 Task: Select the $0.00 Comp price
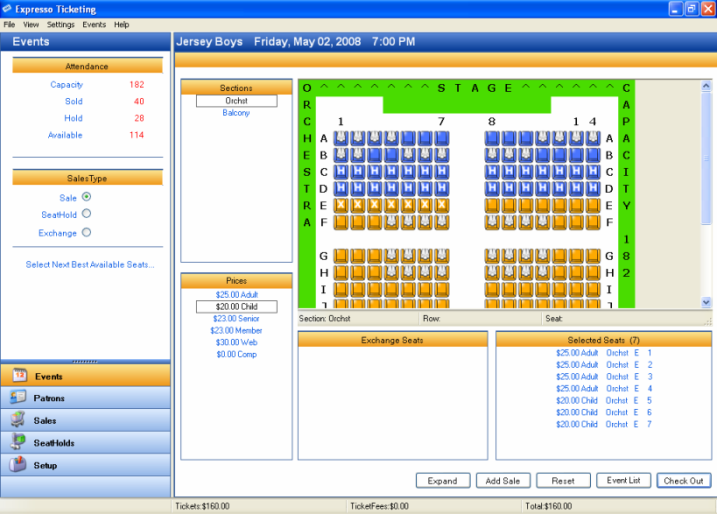tap(236, 354)
